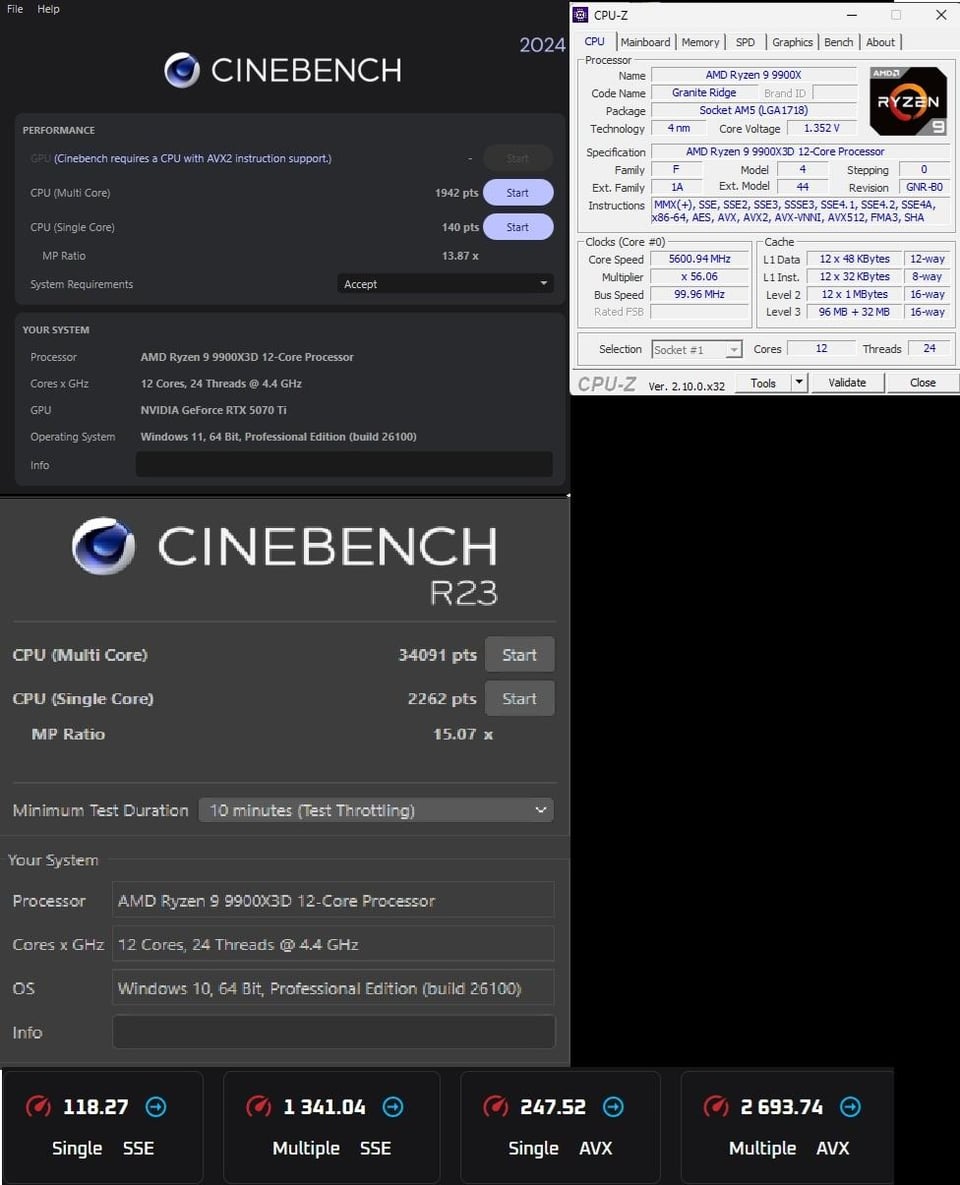The height and width of the screenshot is (1185, 960).
Task: Click the 'GNR-B0' revision value in CPU-Z
Action: [x=924, y=187]
